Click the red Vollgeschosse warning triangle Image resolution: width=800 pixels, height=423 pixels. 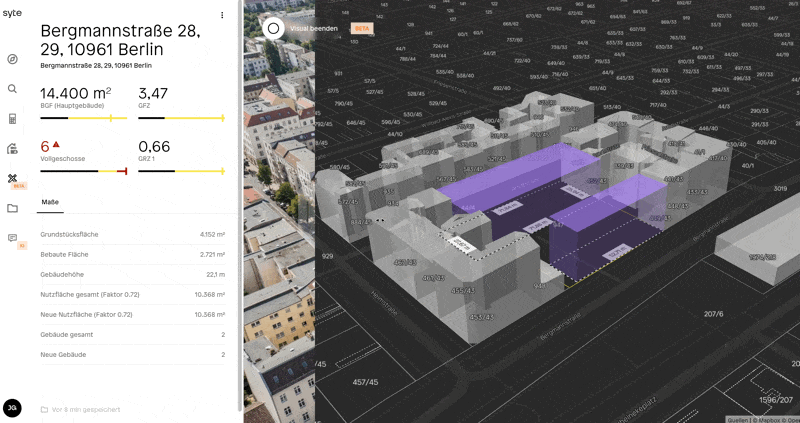[x=56, y=145]
